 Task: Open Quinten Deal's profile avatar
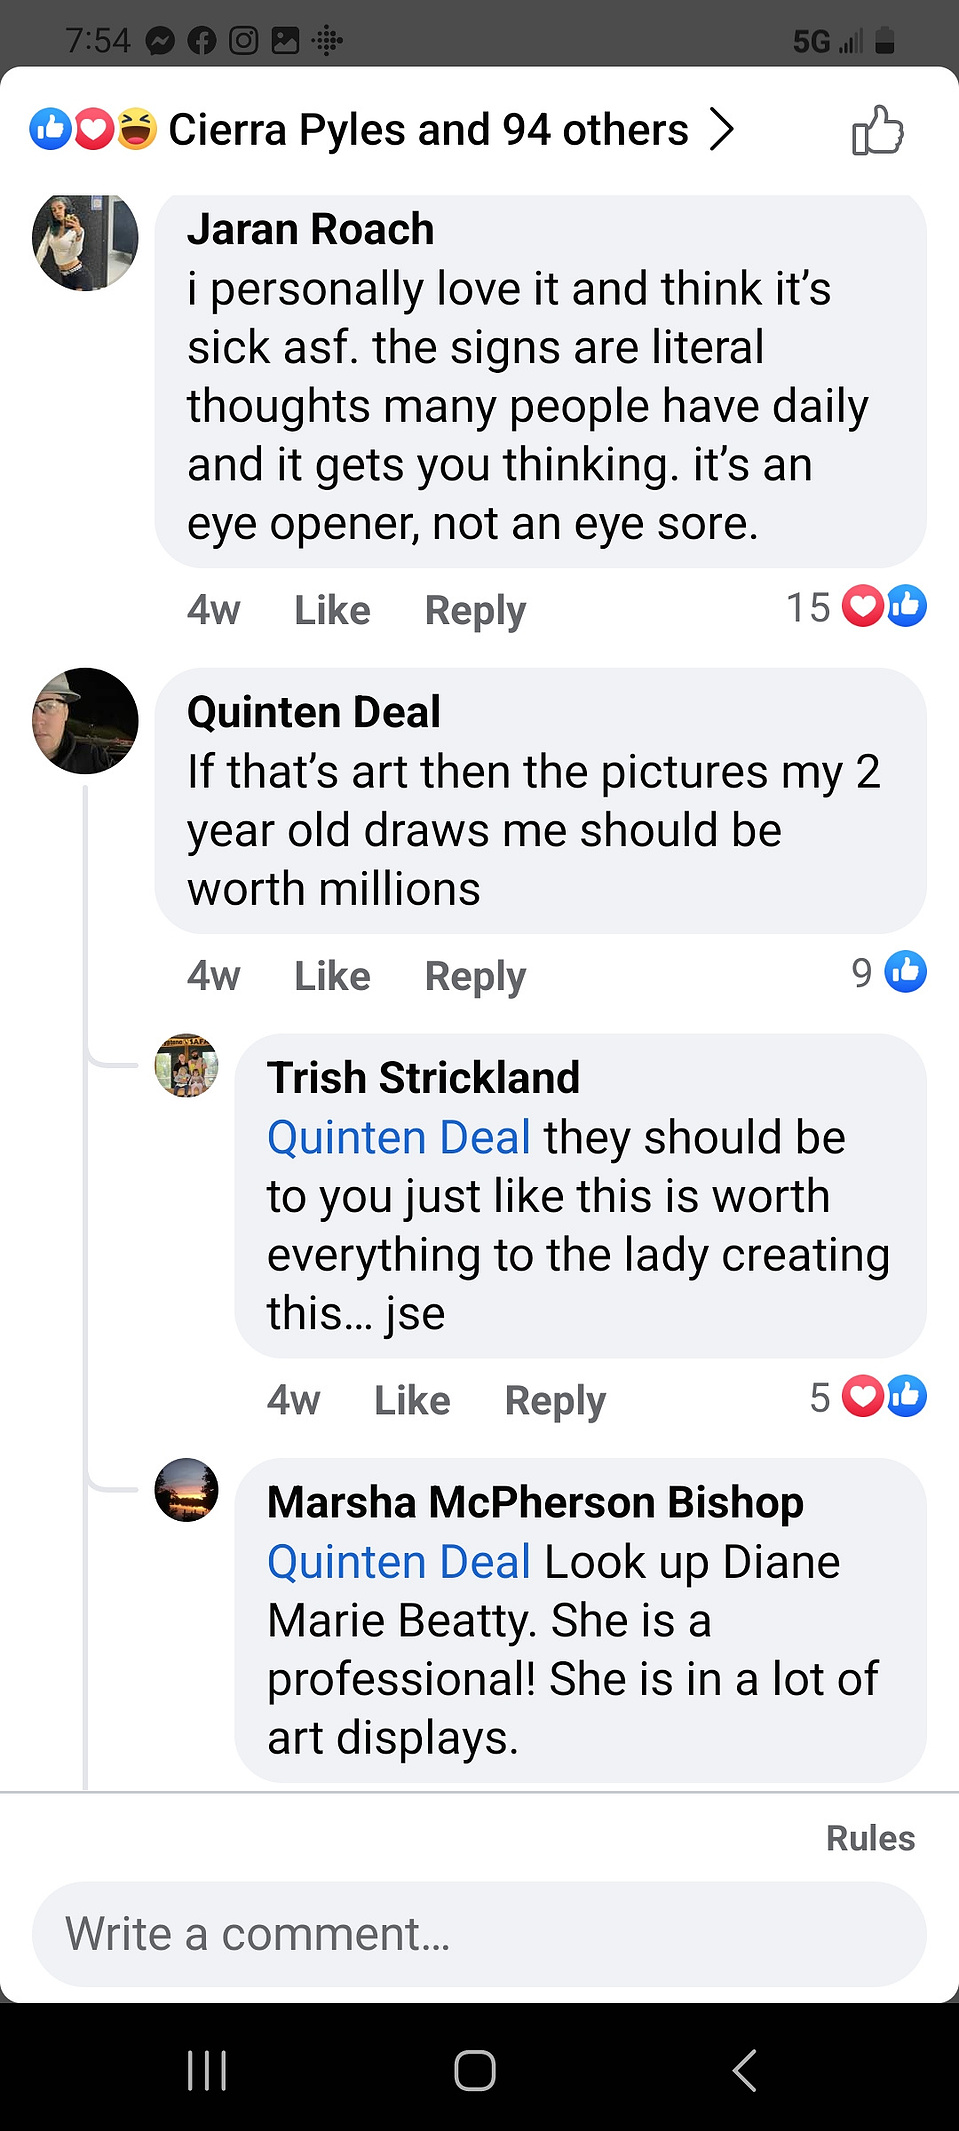pos(85,721)
